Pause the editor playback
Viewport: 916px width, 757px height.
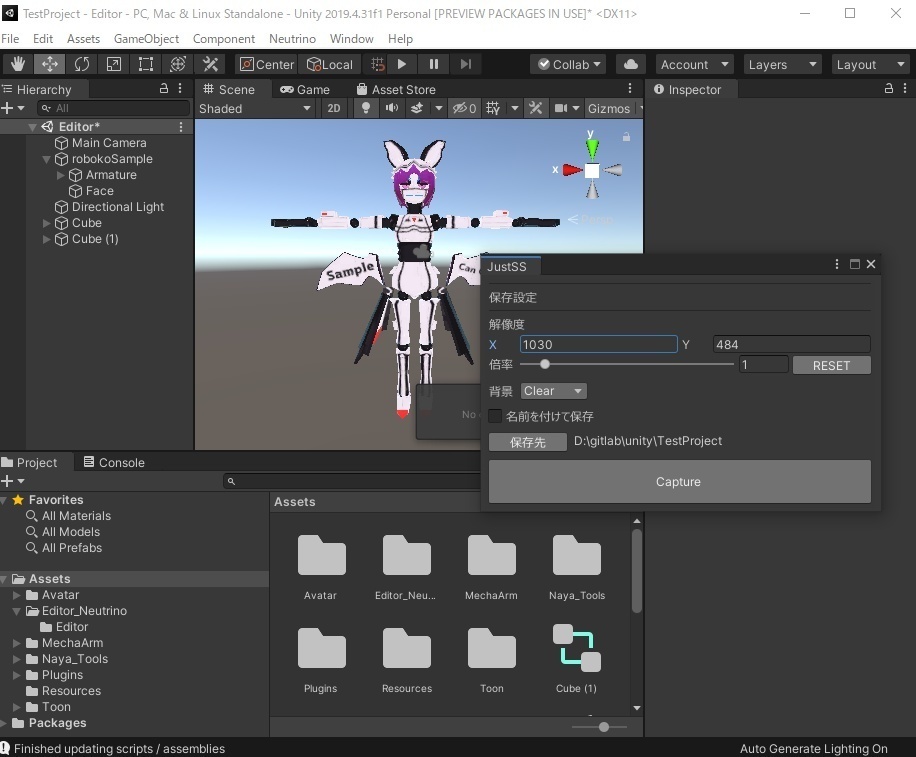pos(433,63)
